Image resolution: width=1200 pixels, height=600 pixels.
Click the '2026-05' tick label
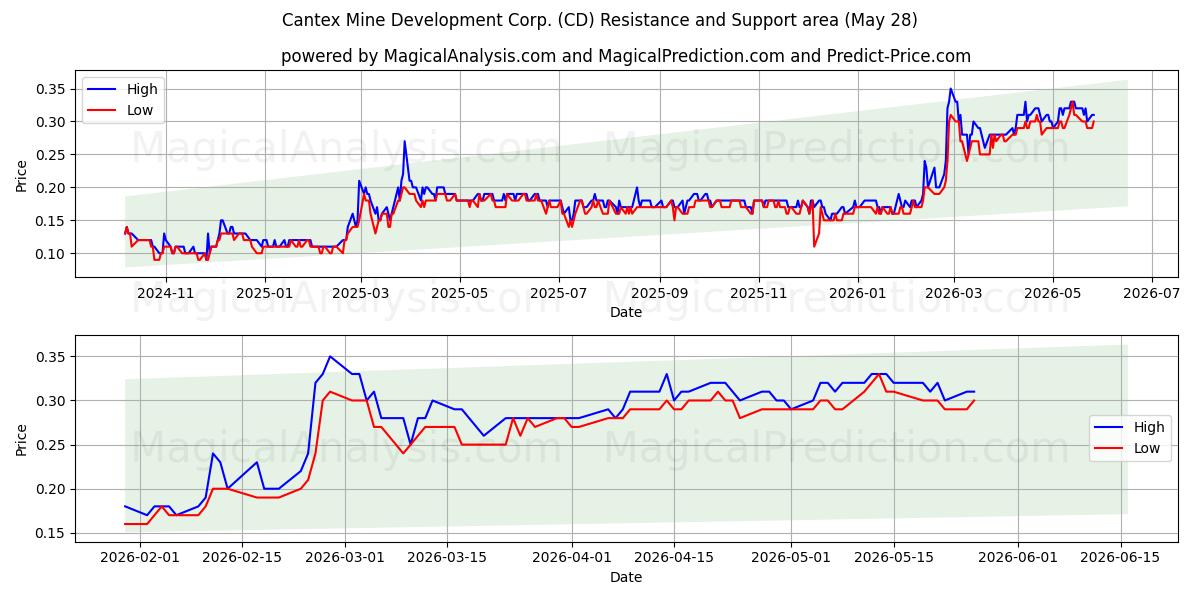point(1052,293)
